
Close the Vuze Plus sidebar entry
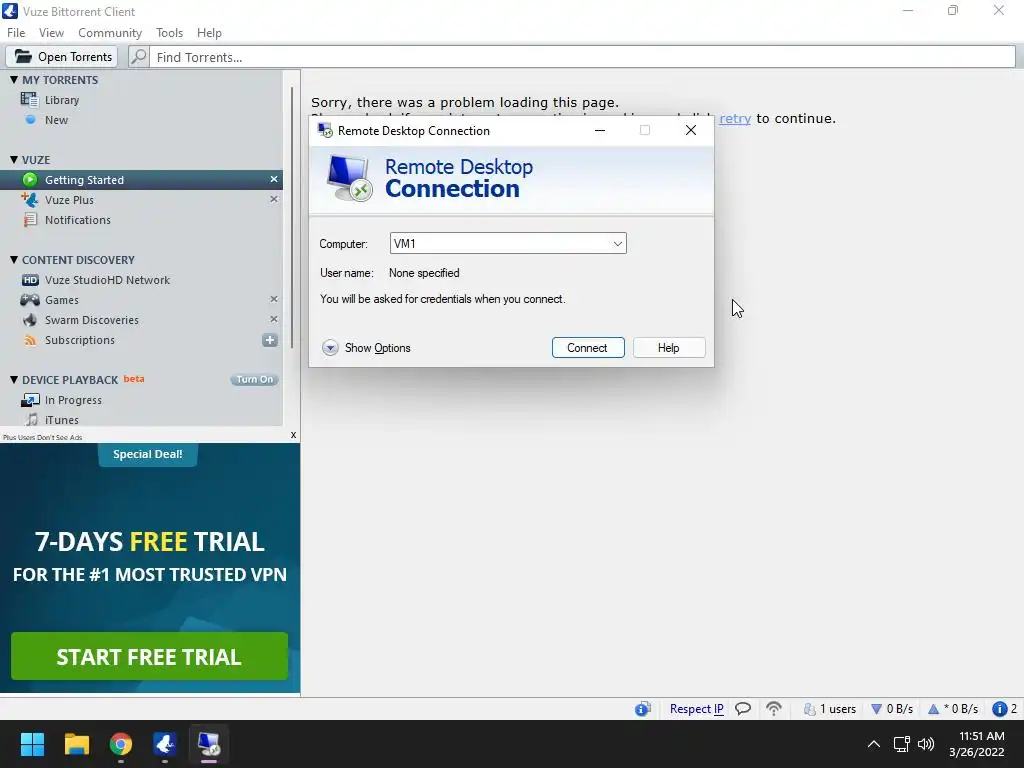click(274, 199)
